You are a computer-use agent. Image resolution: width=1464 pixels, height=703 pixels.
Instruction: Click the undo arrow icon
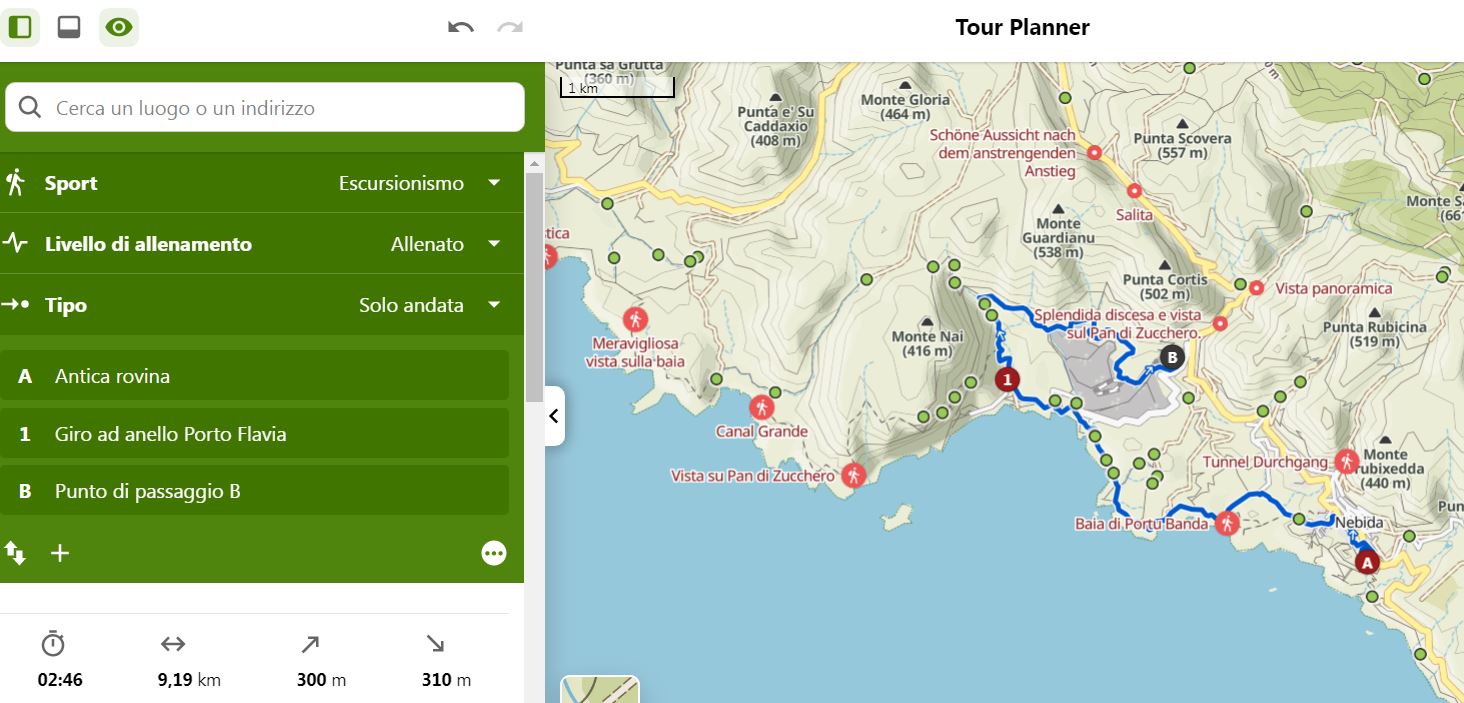click(460, 27)
